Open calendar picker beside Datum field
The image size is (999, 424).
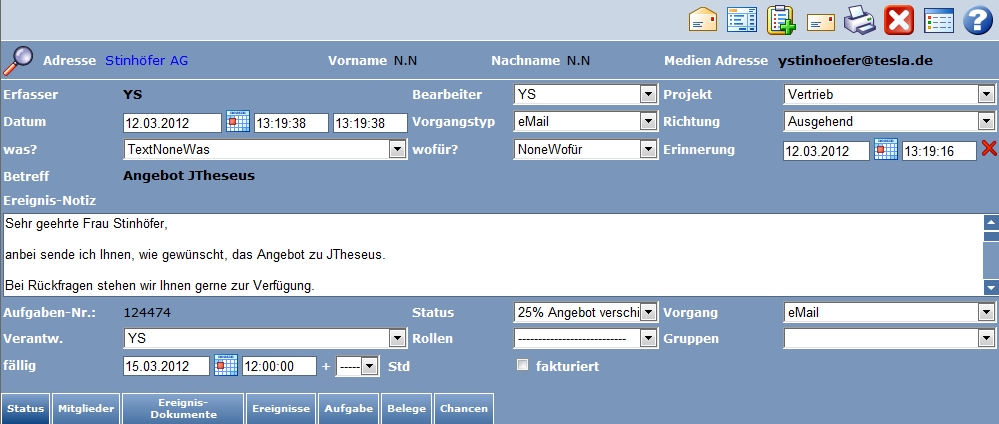pyautogui.click(x=238, y=122)
